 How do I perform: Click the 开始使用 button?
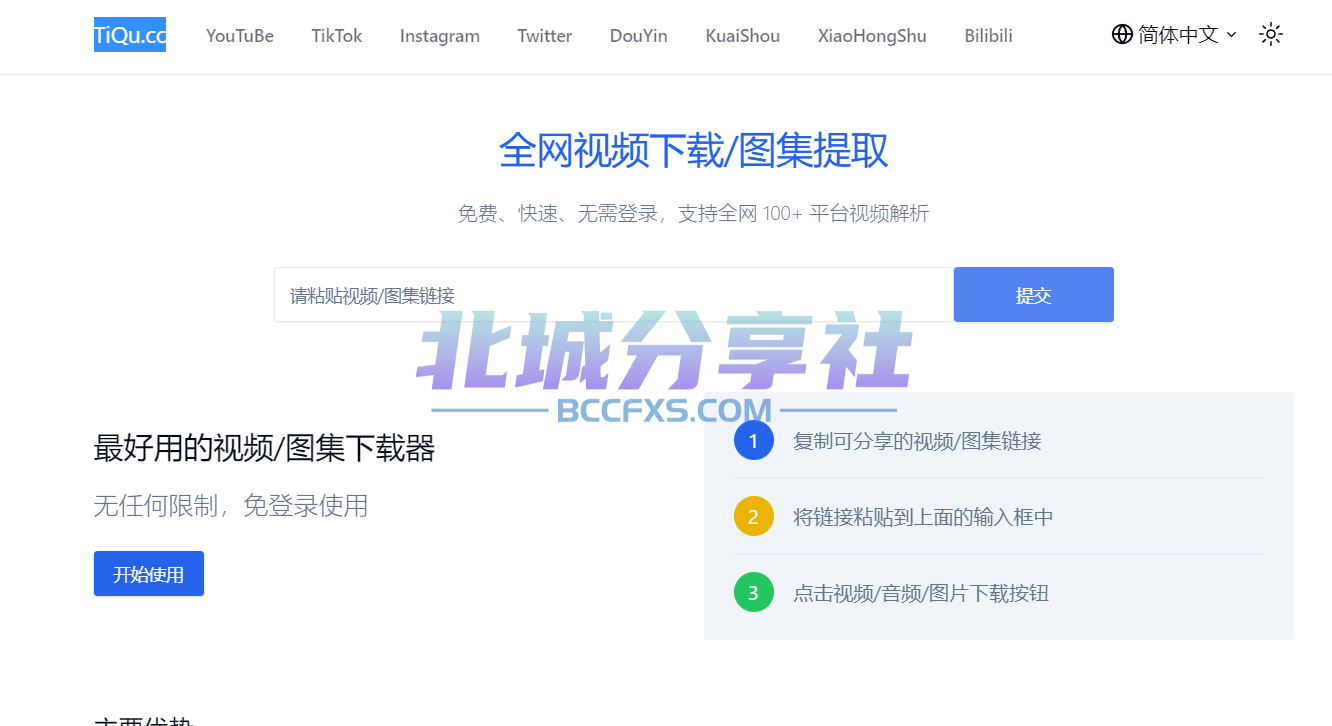149,574
